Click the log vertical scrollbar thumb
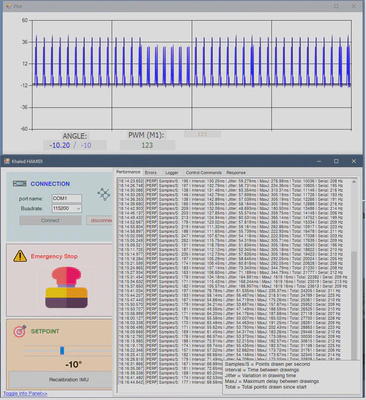 coord(354,305)
